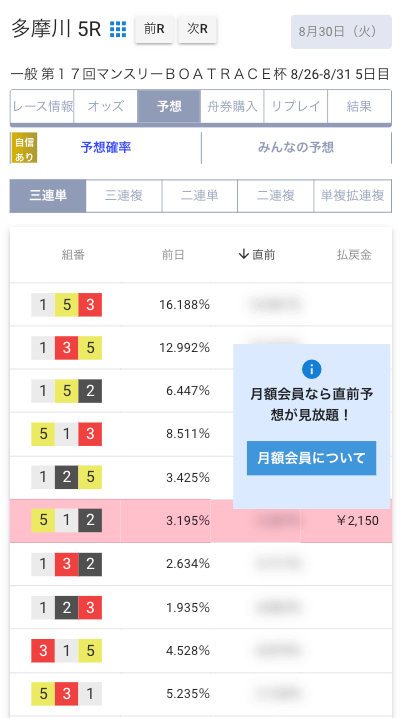Click the 月額会員について button
This screenshot has width=402, height=718.
(311, 458)
